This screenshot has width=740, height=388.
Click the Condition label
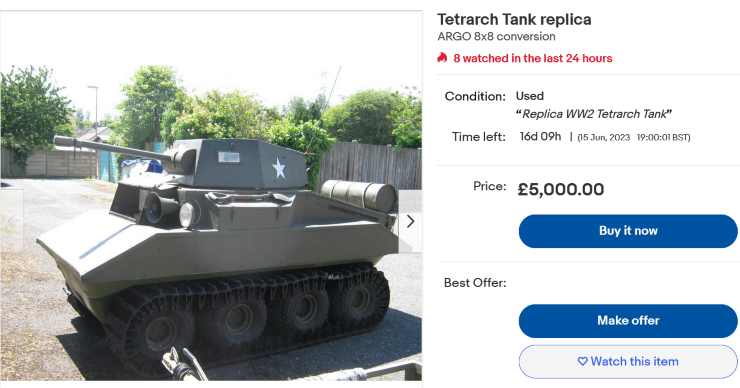[x=475, y=96]
